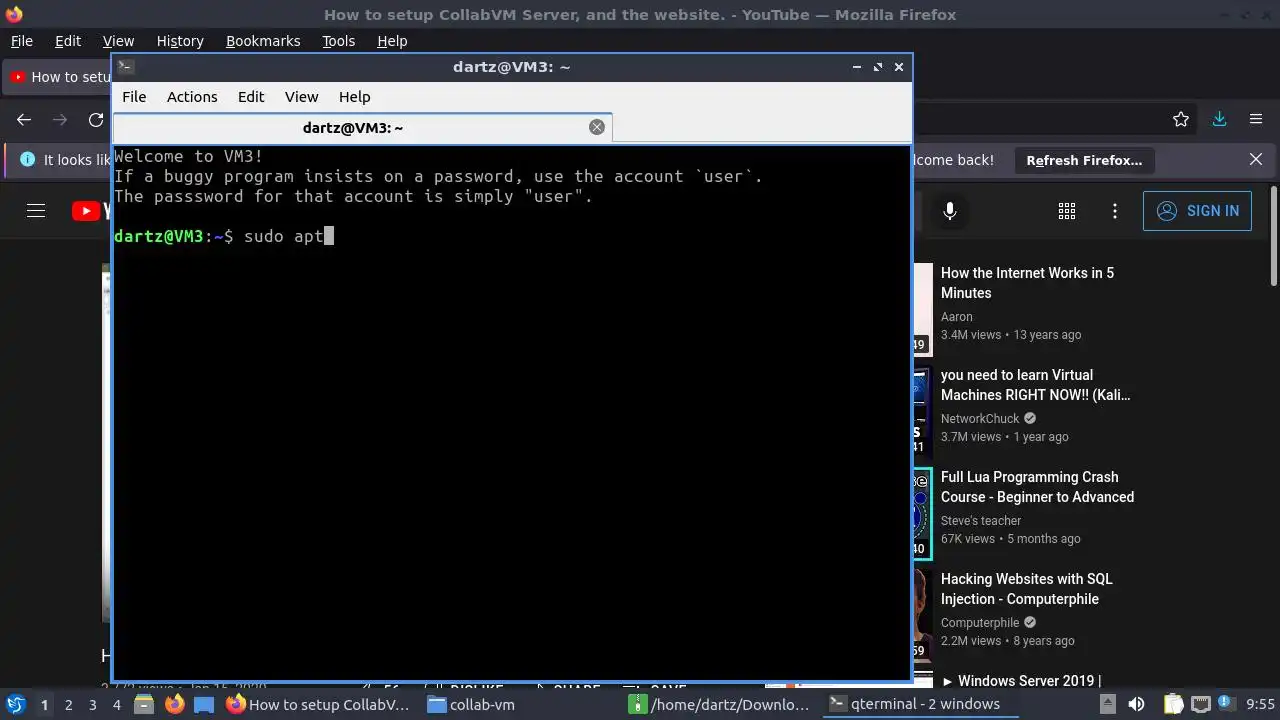1280x720 pixels.
Task: Open volume control tray icon
Action: [1136, 705]
